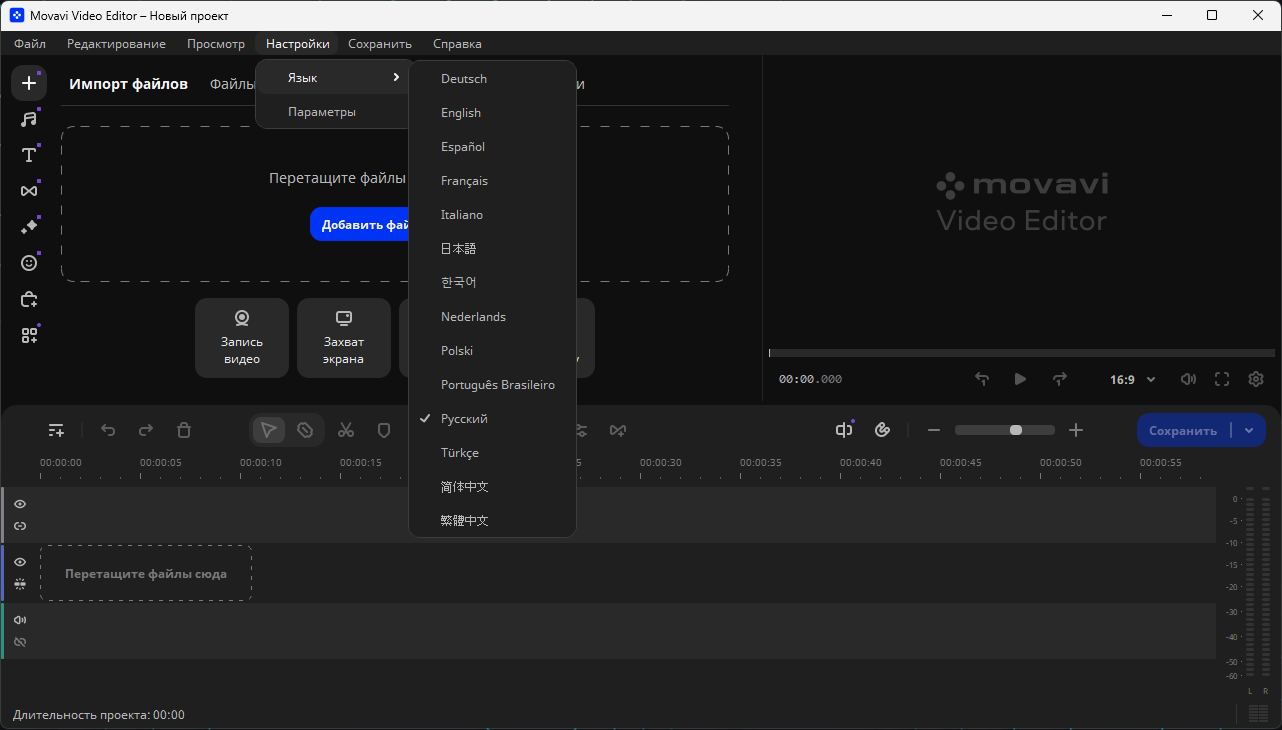Click the next frame icon in player

click(1060, 379)
